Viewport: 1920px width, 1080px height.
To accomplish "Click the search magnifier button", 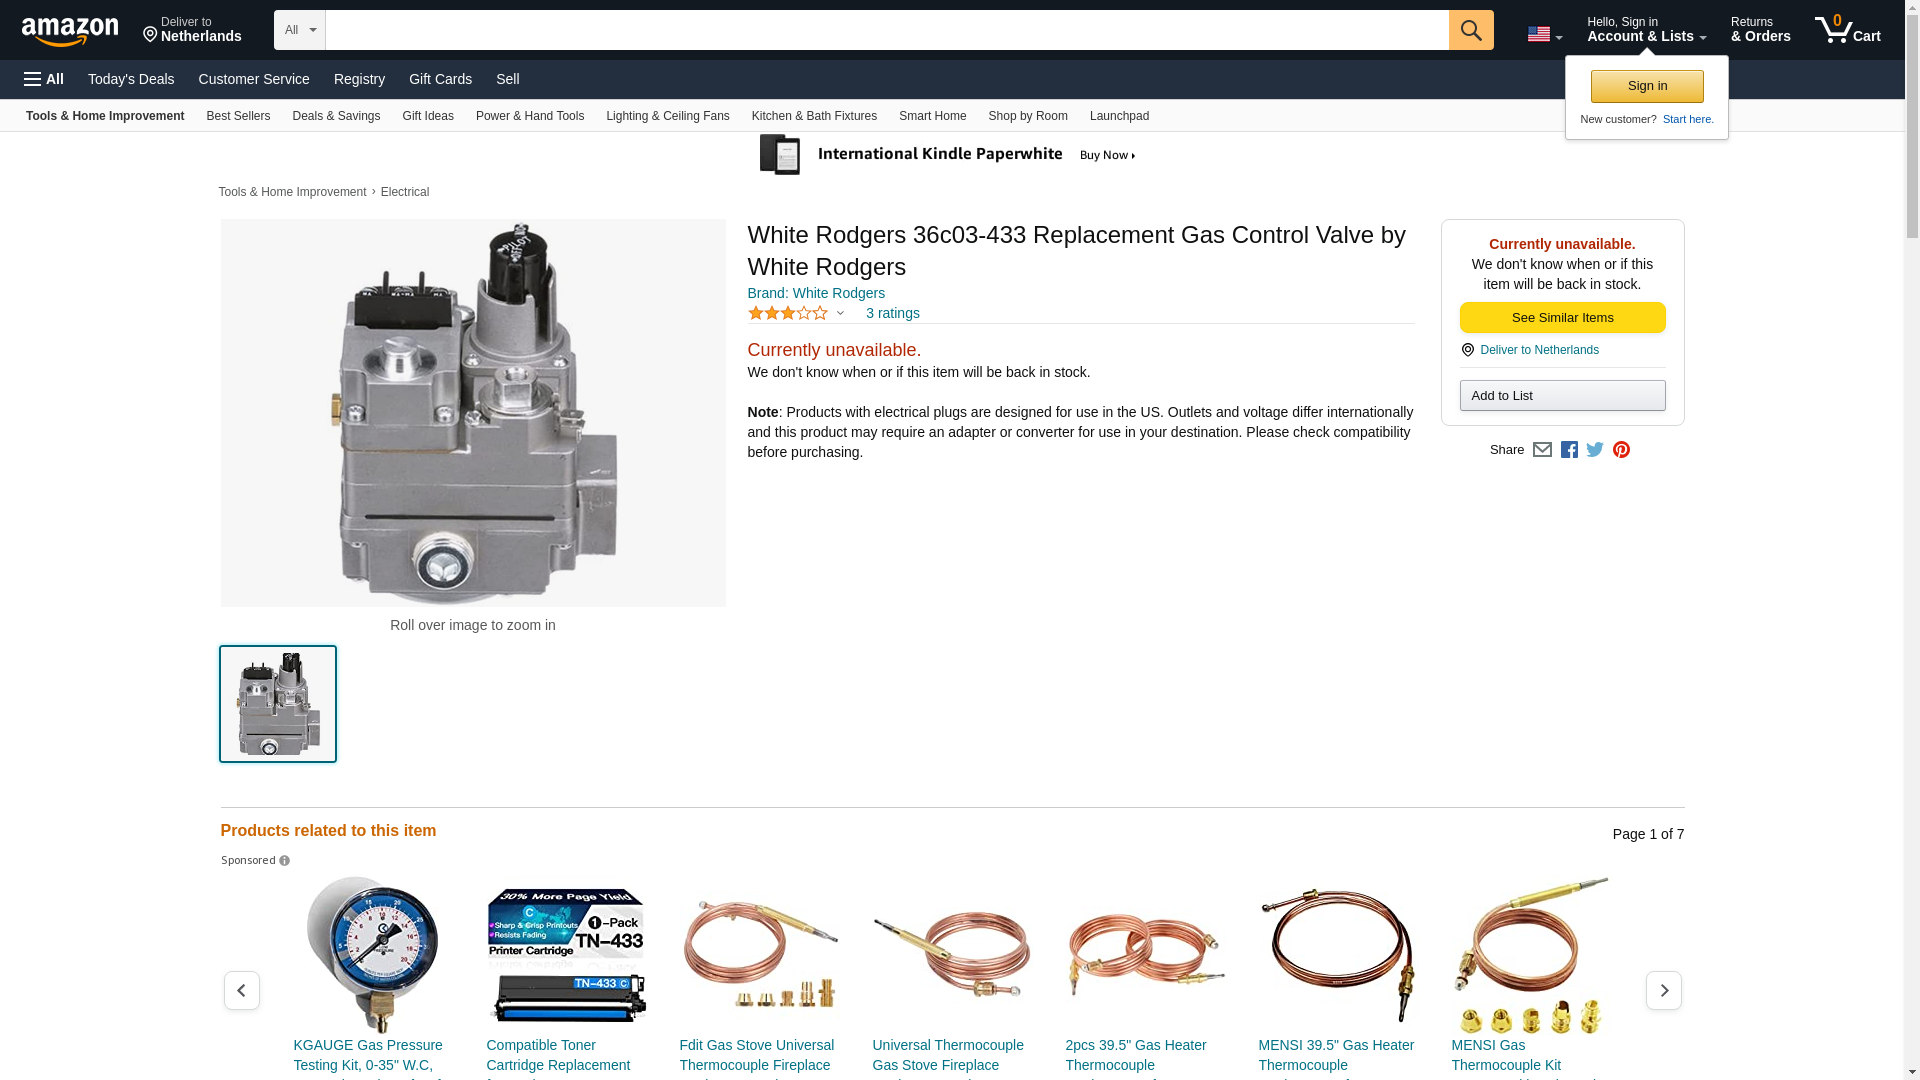I will [1470, 30].
